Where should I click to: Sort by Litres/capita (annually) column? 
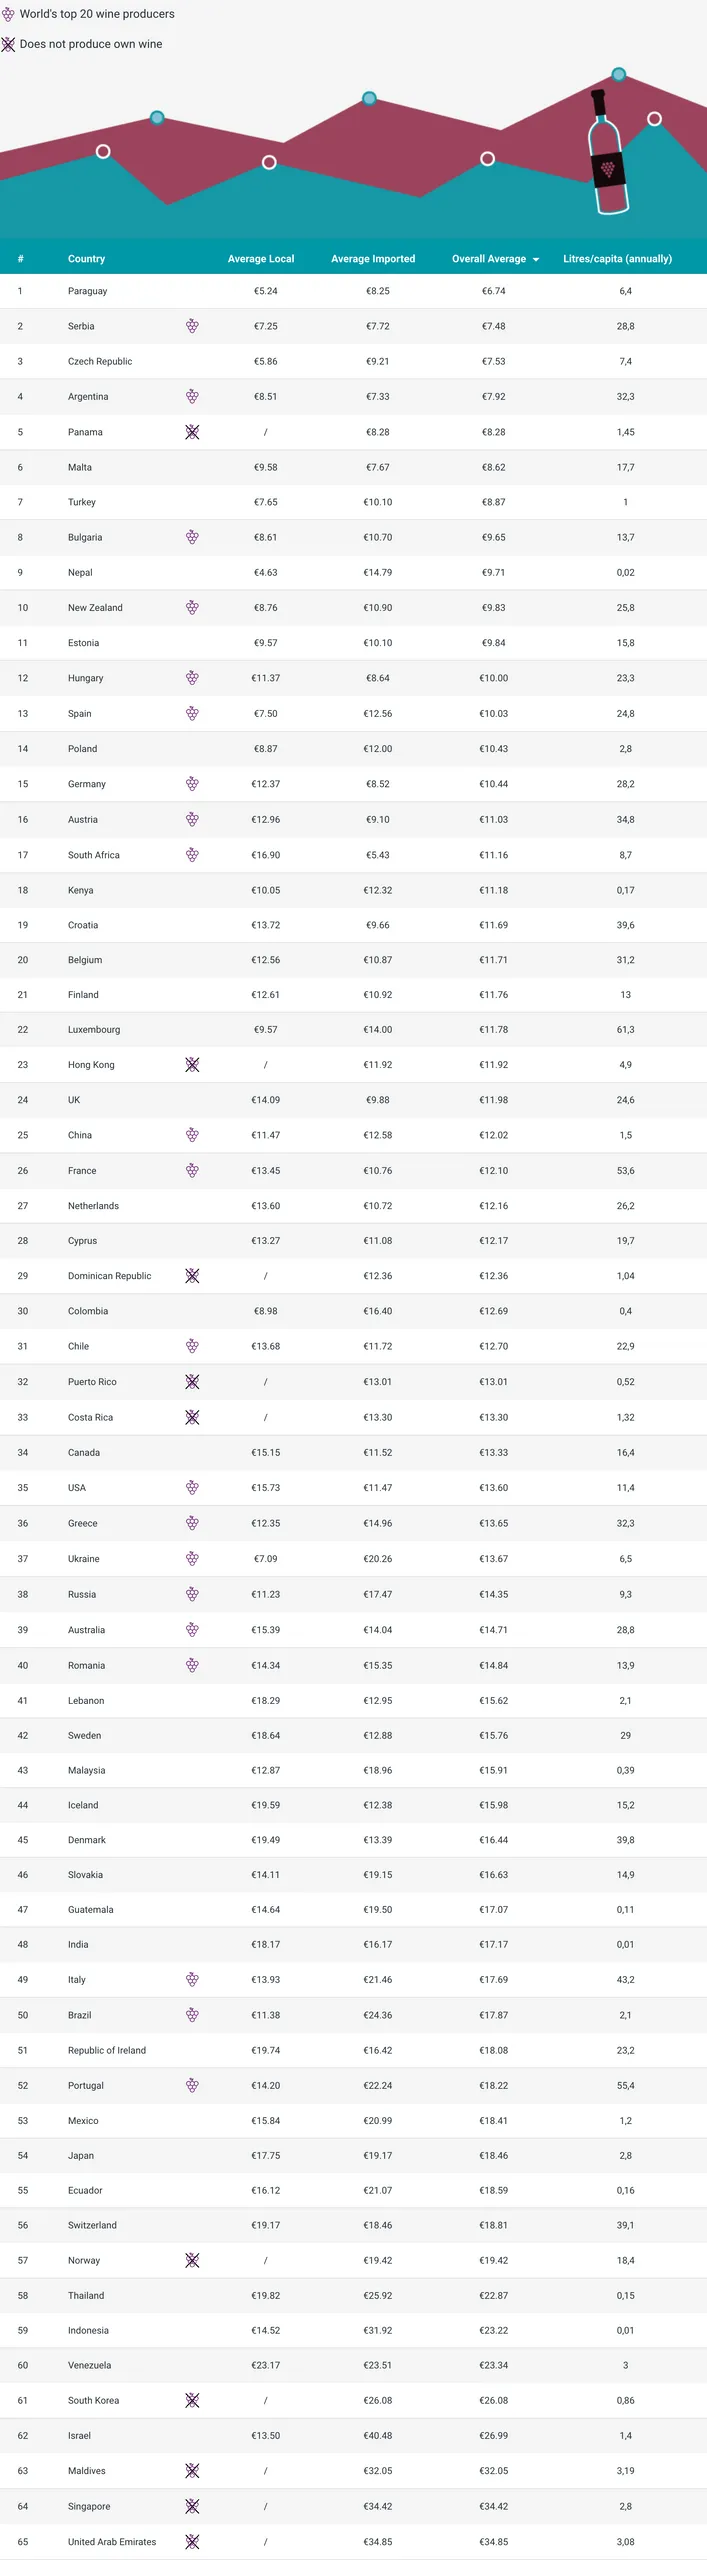click(x=617, y=259)
